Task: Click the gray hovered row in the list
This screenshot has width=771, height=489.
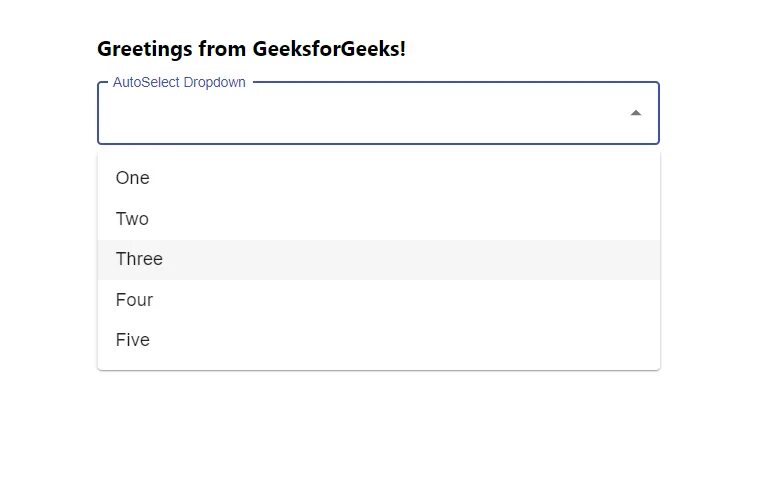Action: pos(378,259)
